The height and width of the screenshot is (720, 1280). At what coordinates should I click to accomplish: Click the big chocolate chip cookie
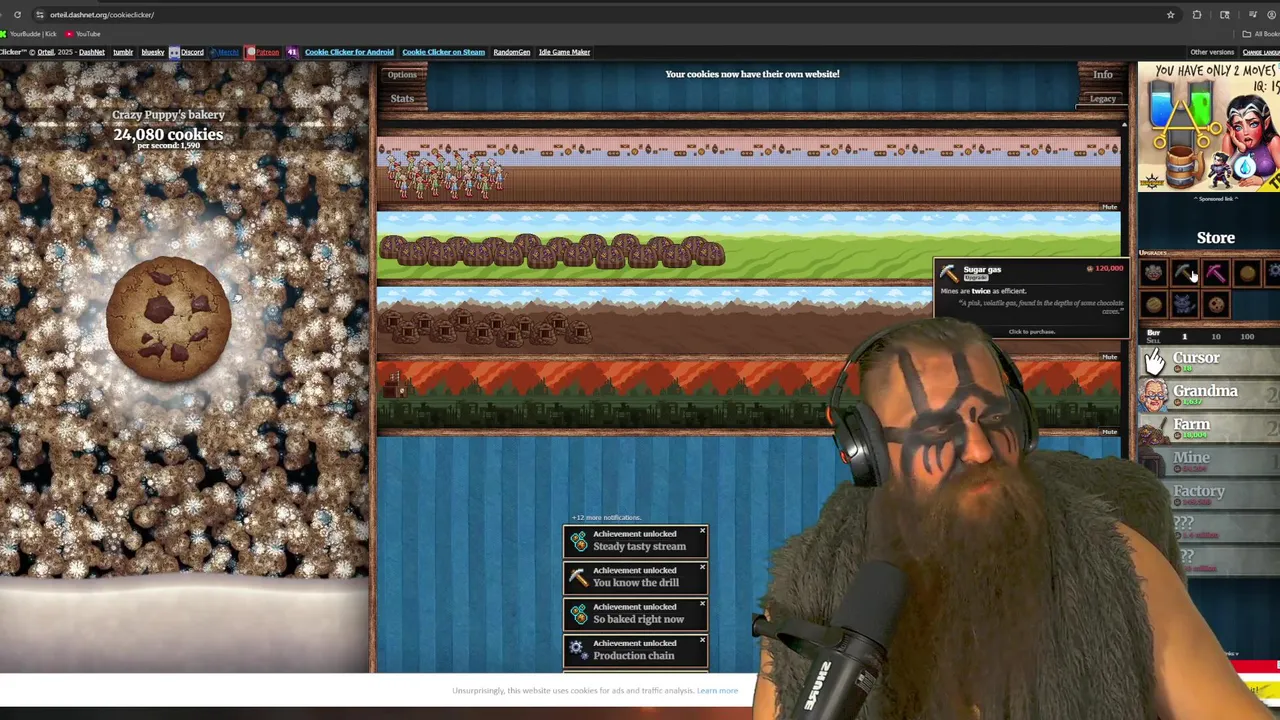169,319
